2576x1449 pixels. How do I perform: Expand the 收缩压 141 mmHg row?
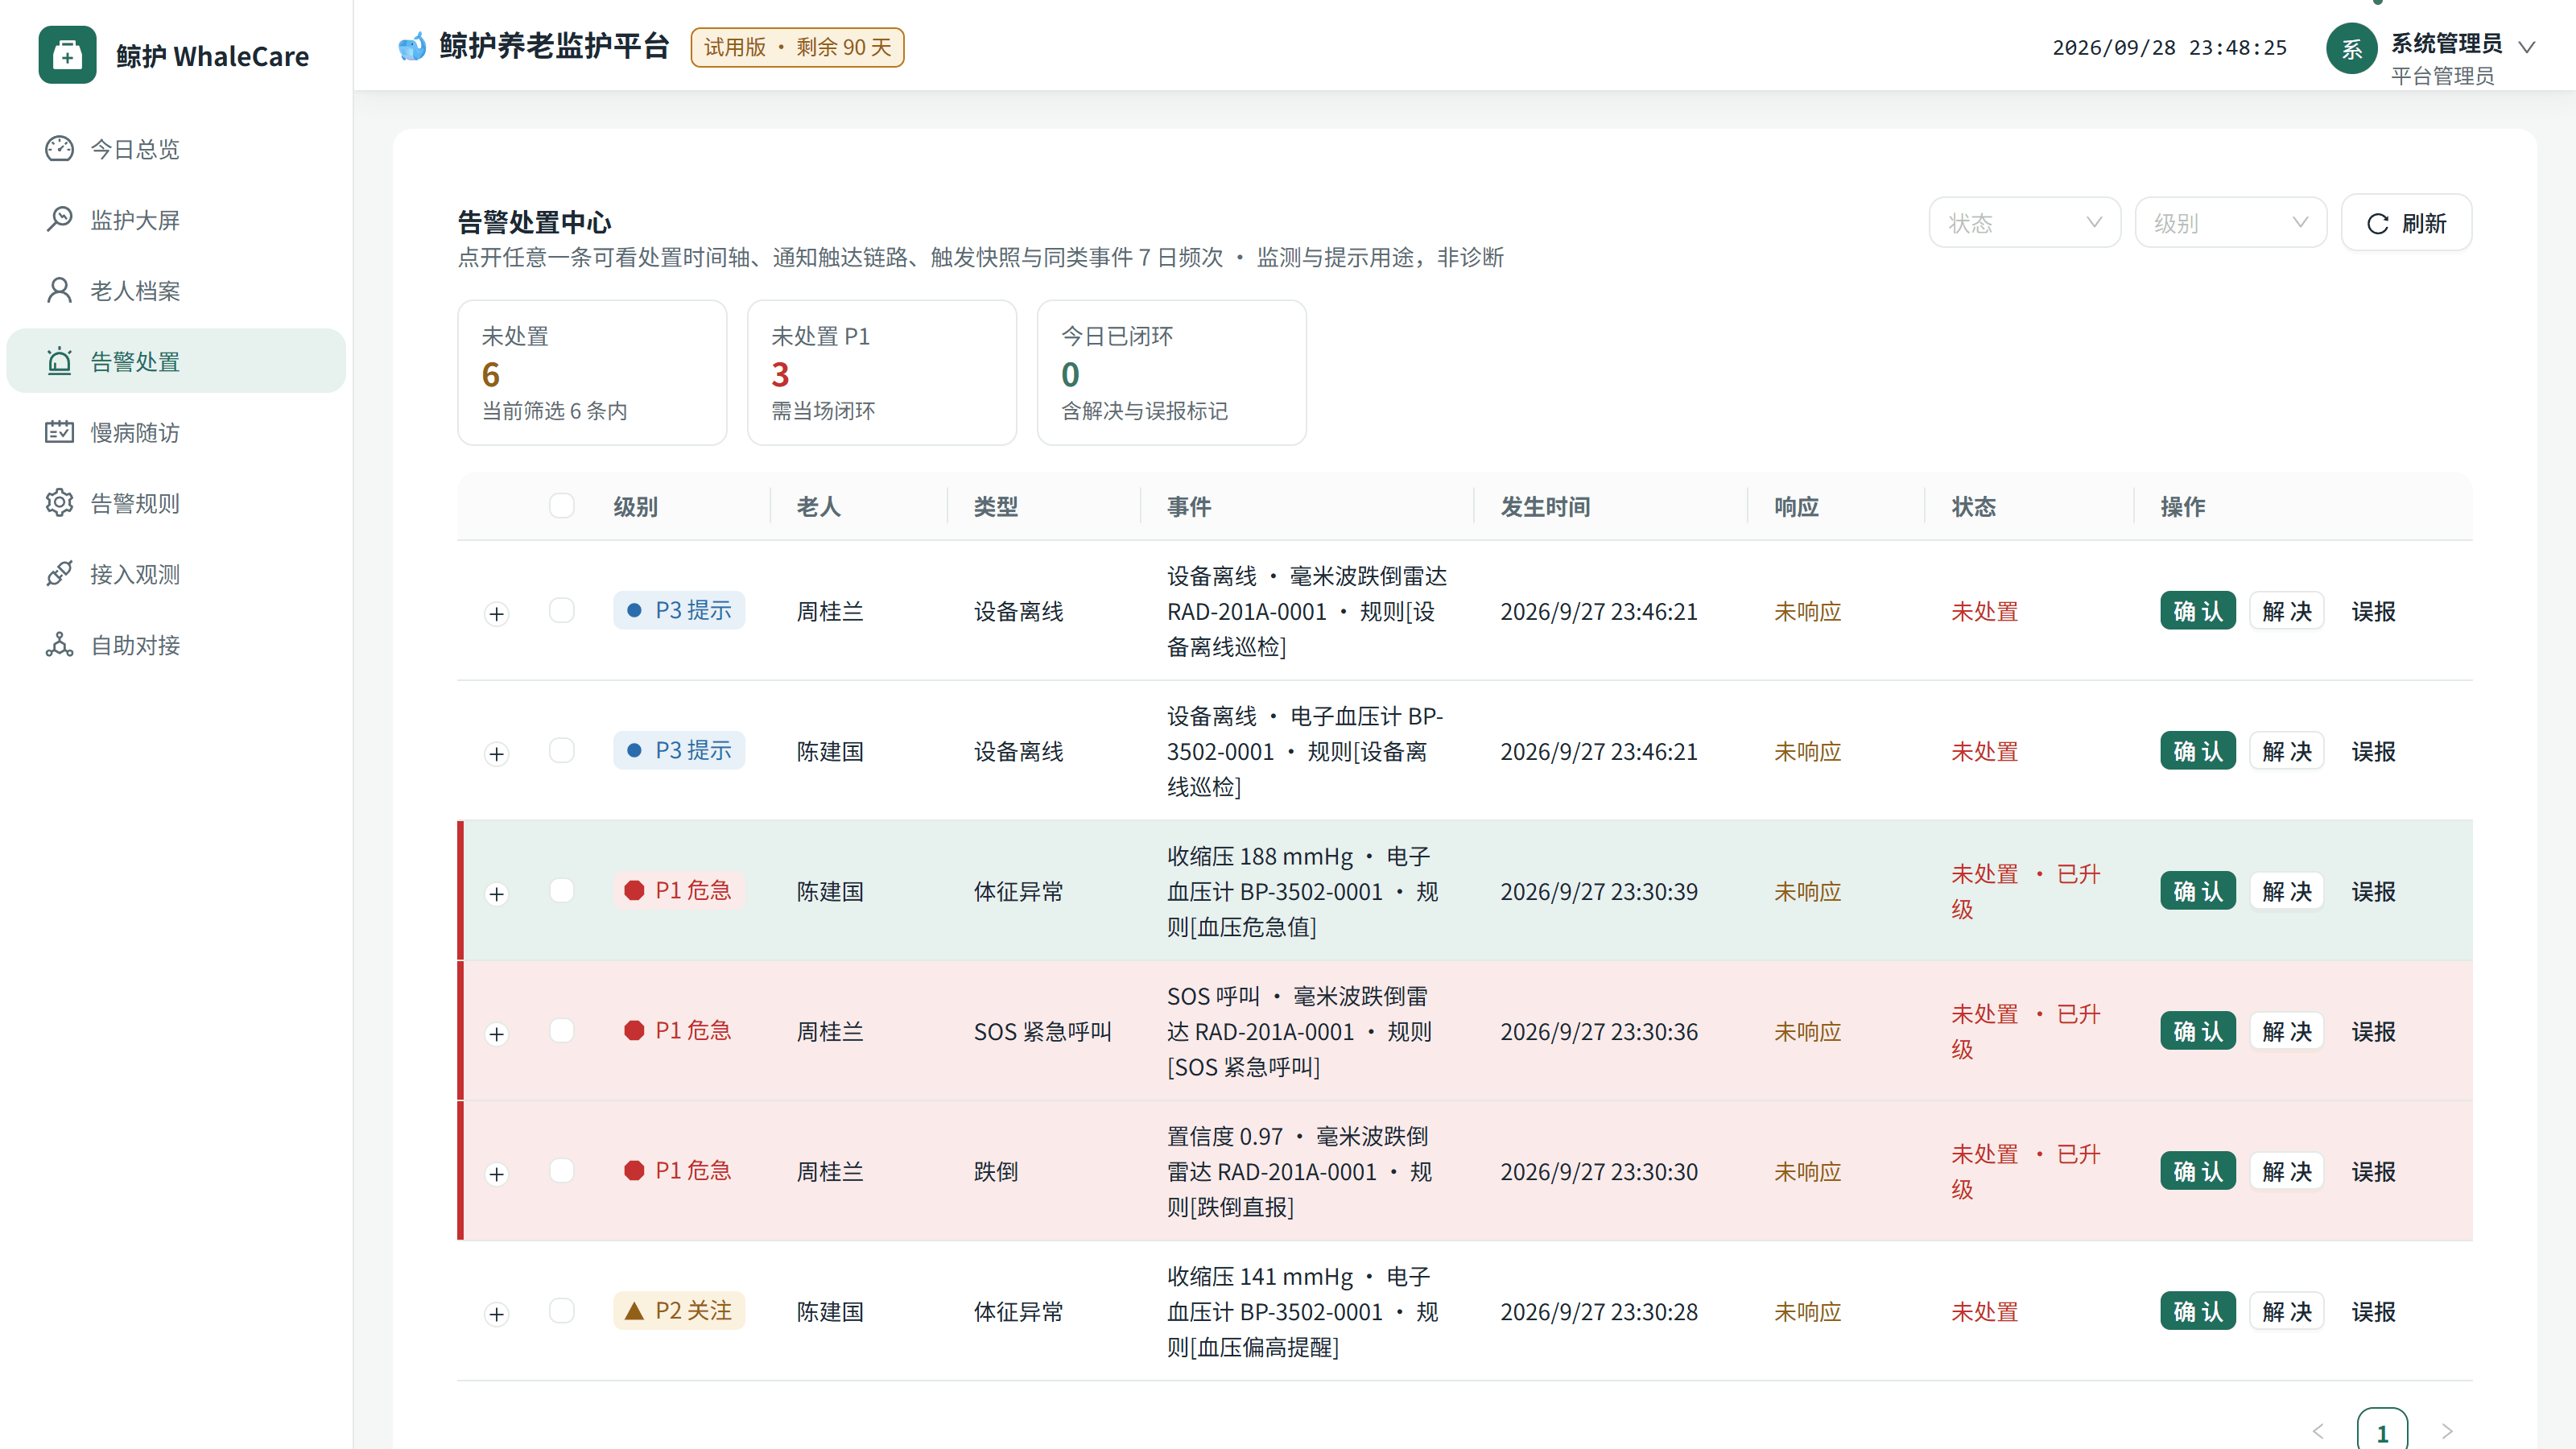click(x=497, y=1314)
